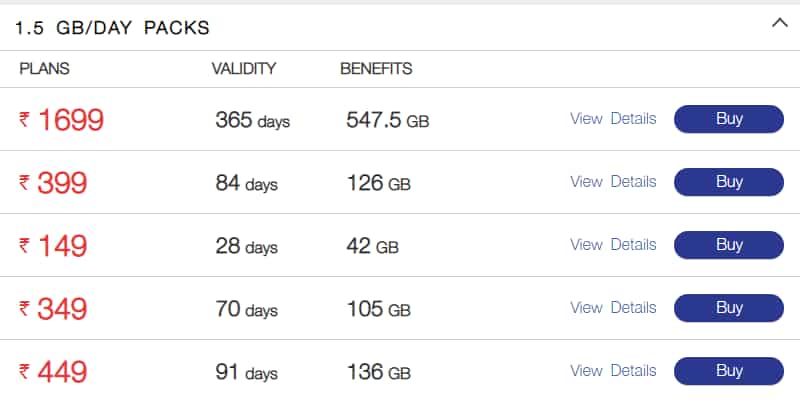Collapse the 1.5 GB/DAY PACKS section chevron
Screen dimensions: 800x402
780,23
